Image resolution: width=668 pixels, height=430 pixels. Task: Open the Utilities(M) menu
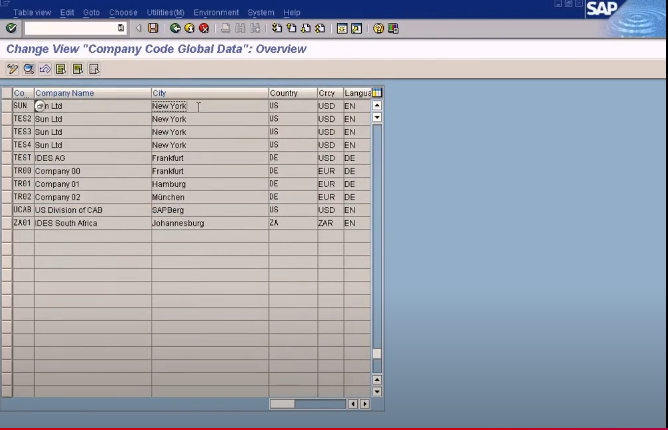(x=165, y=12)
